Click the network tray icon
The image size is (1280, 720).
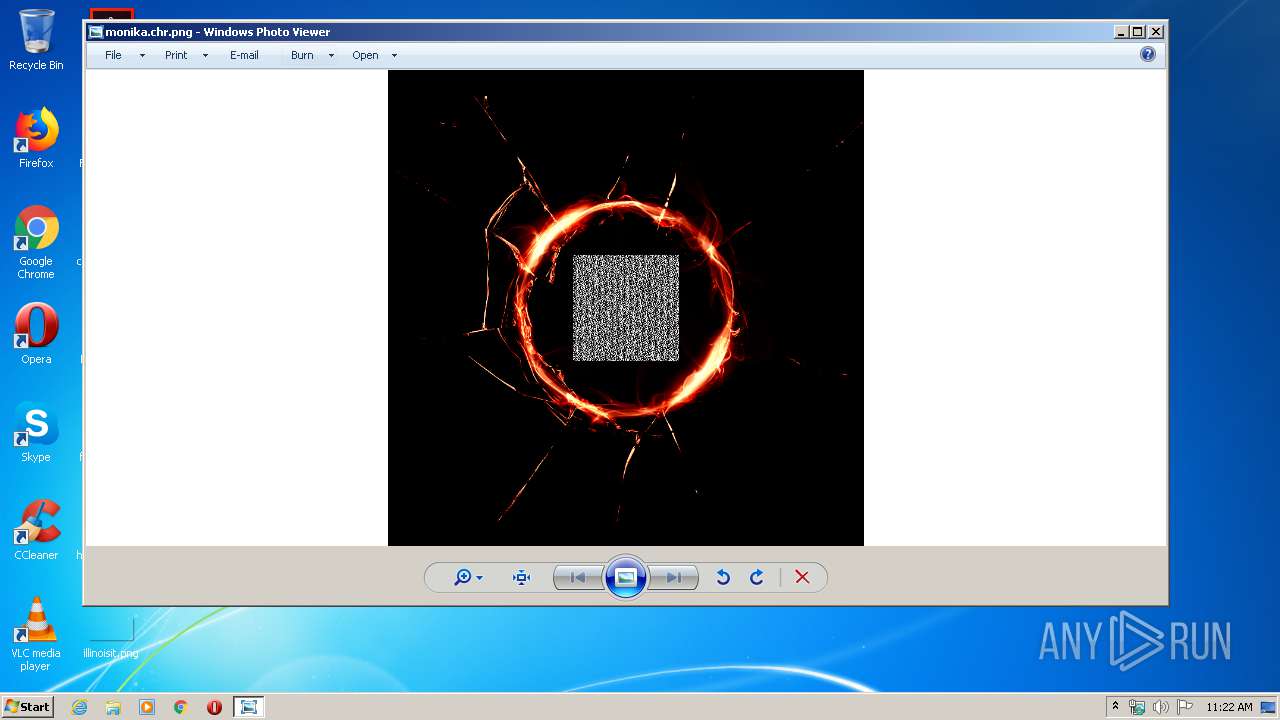1137,707
